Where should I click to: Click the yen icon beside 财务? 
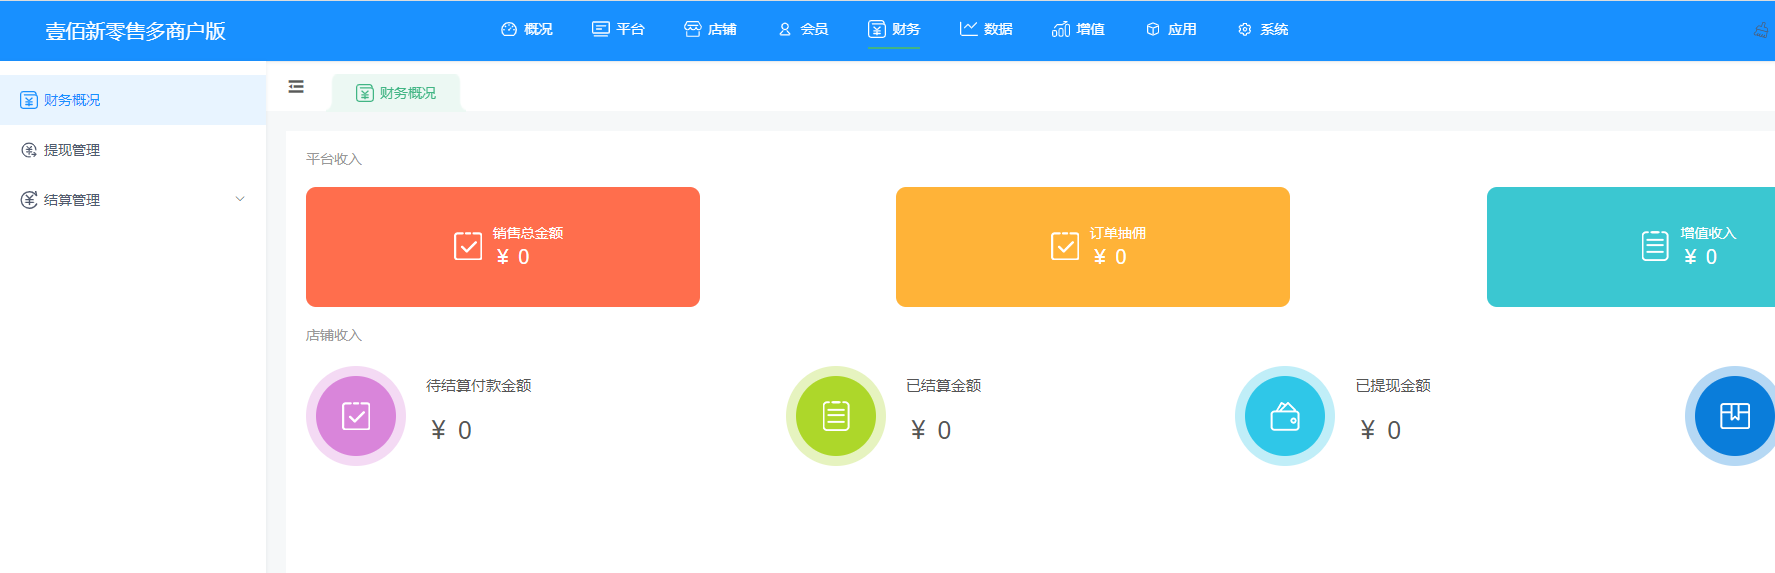tap(877, 30)
